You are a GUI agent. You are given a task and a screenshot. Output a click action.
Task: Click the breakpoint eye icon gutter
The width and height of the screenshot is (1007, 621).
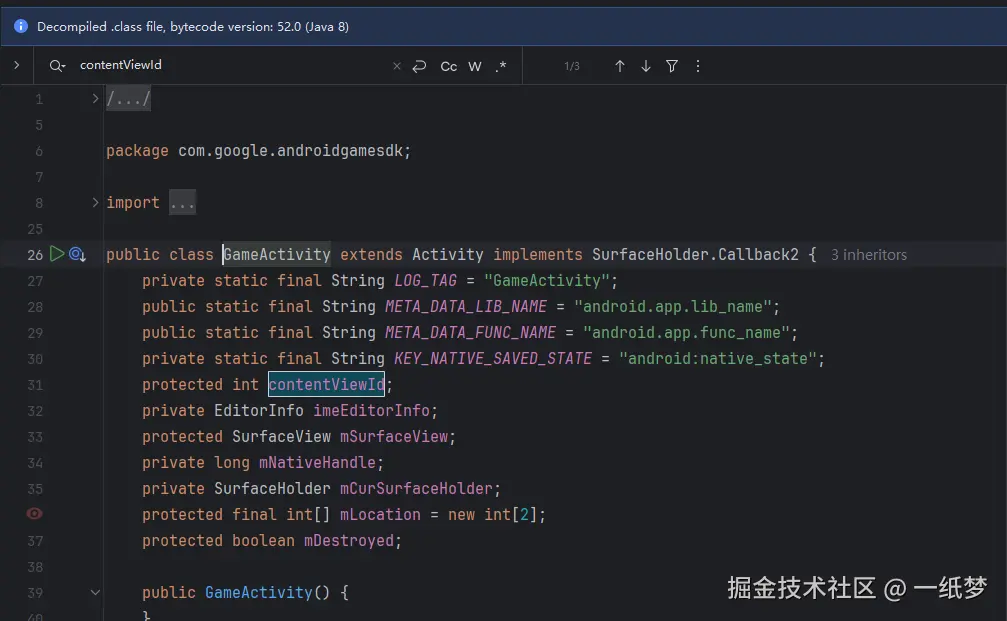tap(34, 514)
